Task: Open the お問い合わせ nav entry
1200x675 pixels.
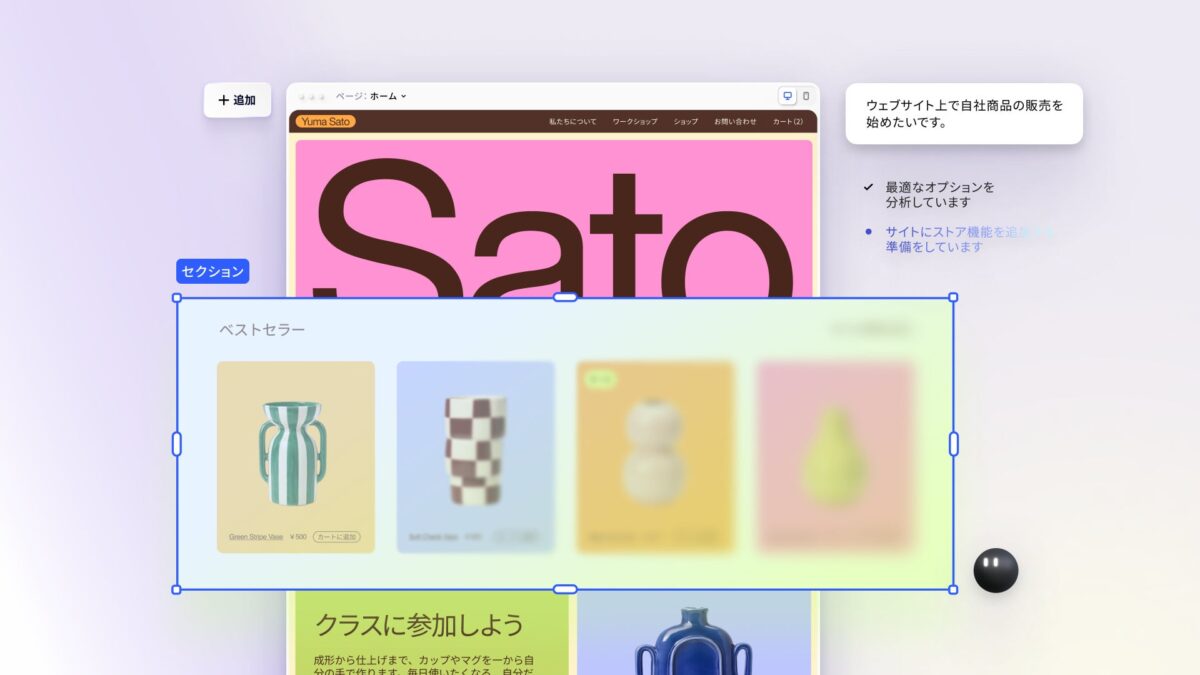Action: tap(734, 120)
